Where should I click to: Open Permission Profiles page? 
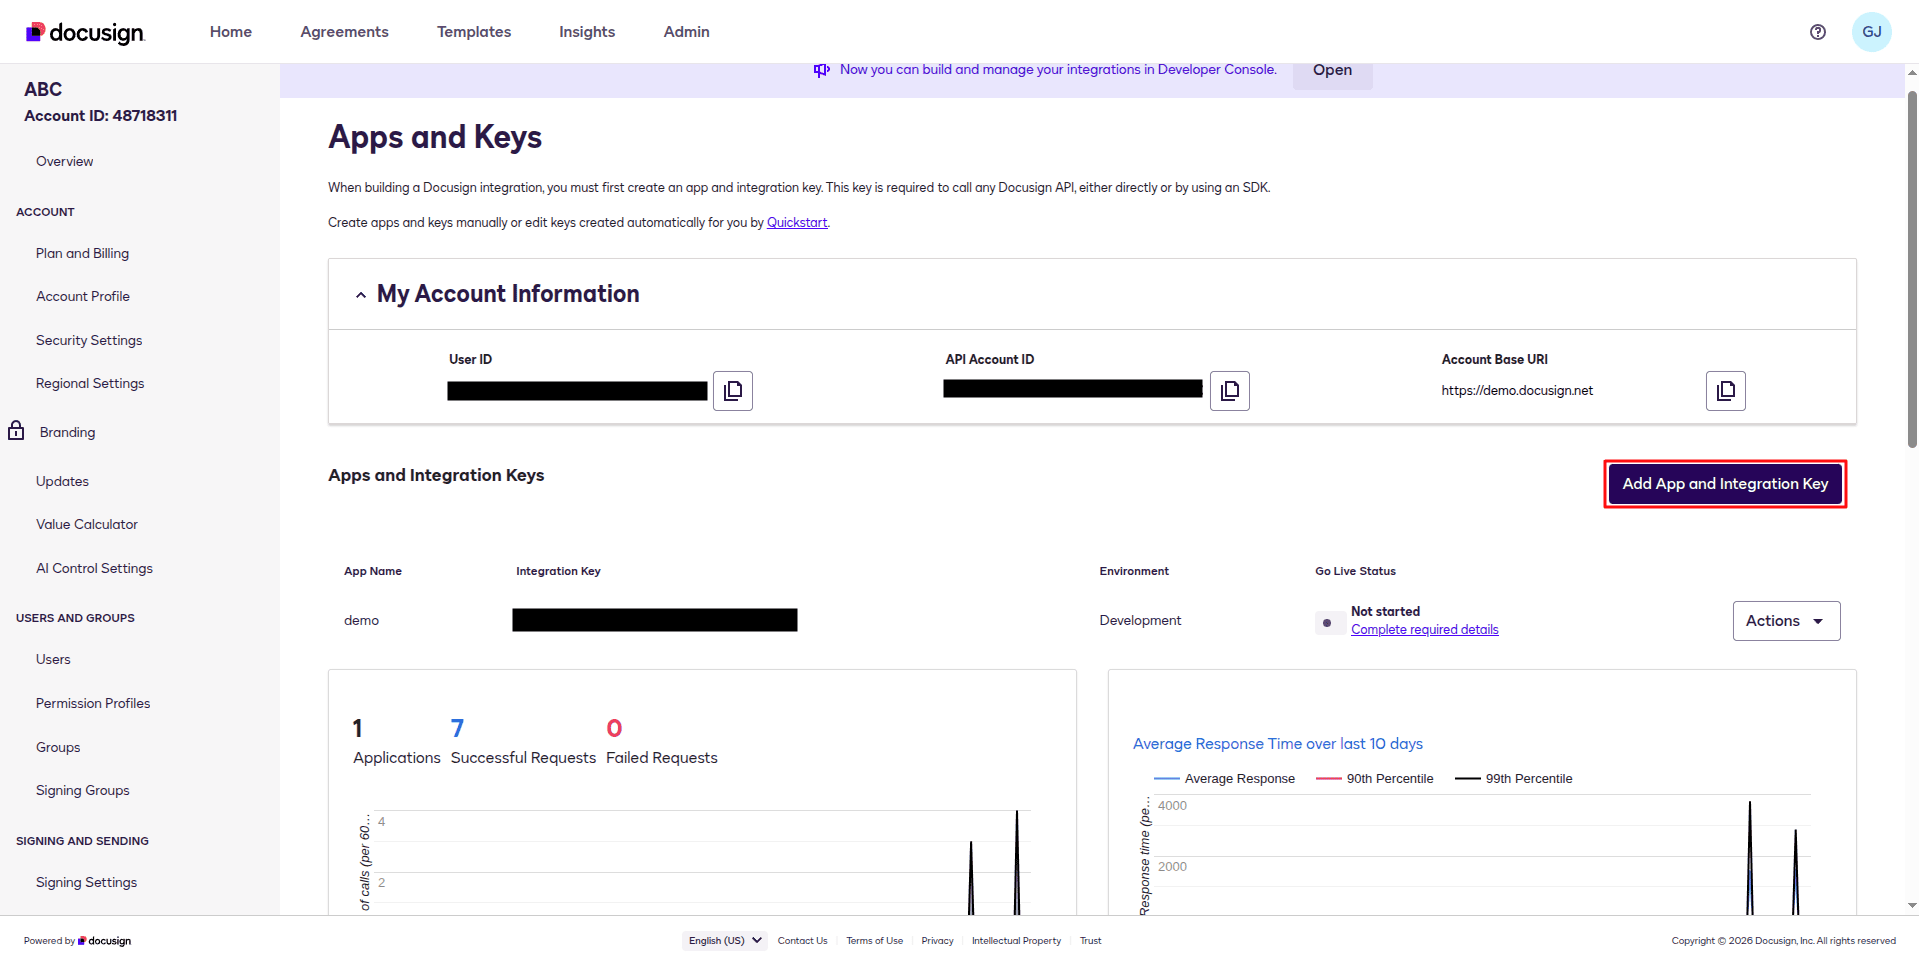pyautogui.click(x=93, y=704)
